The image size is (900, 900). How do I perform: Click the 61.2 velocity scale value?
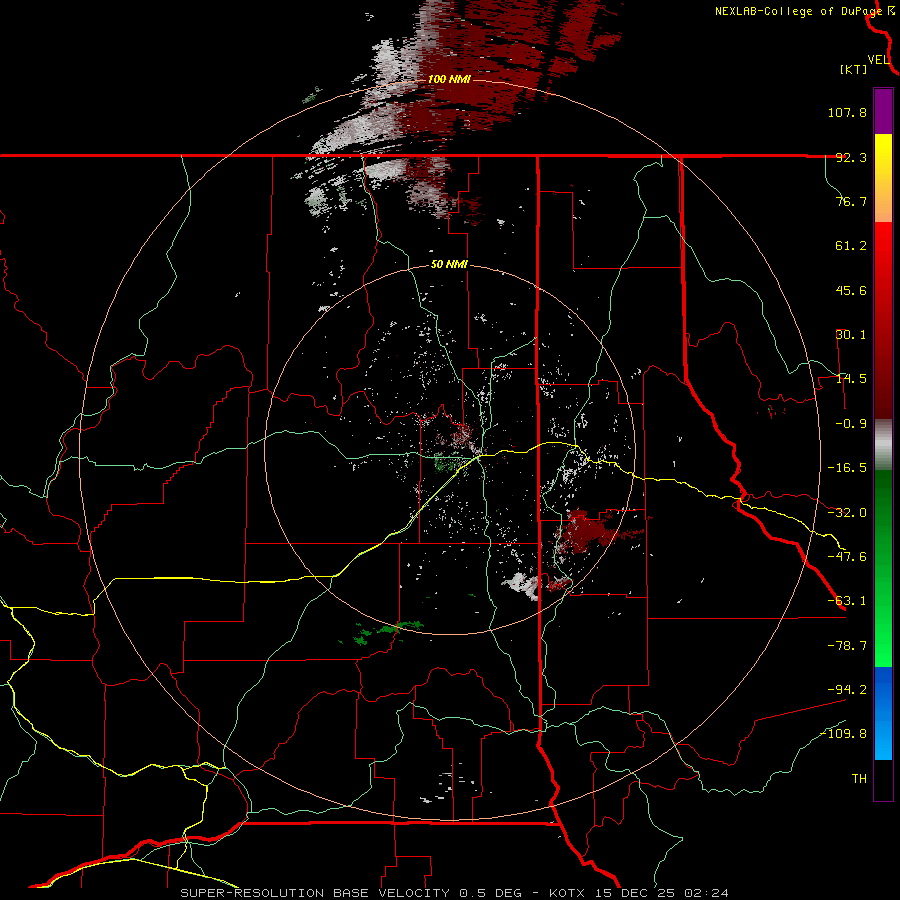point(851,246)
